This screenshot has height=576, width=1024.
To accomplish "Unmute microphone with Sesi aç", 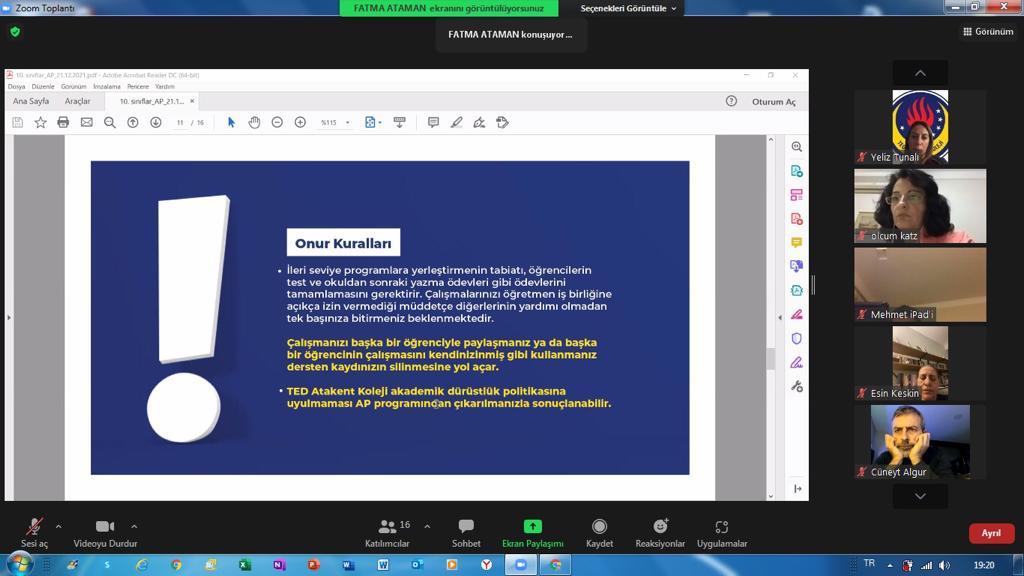I will pos(35,533).
